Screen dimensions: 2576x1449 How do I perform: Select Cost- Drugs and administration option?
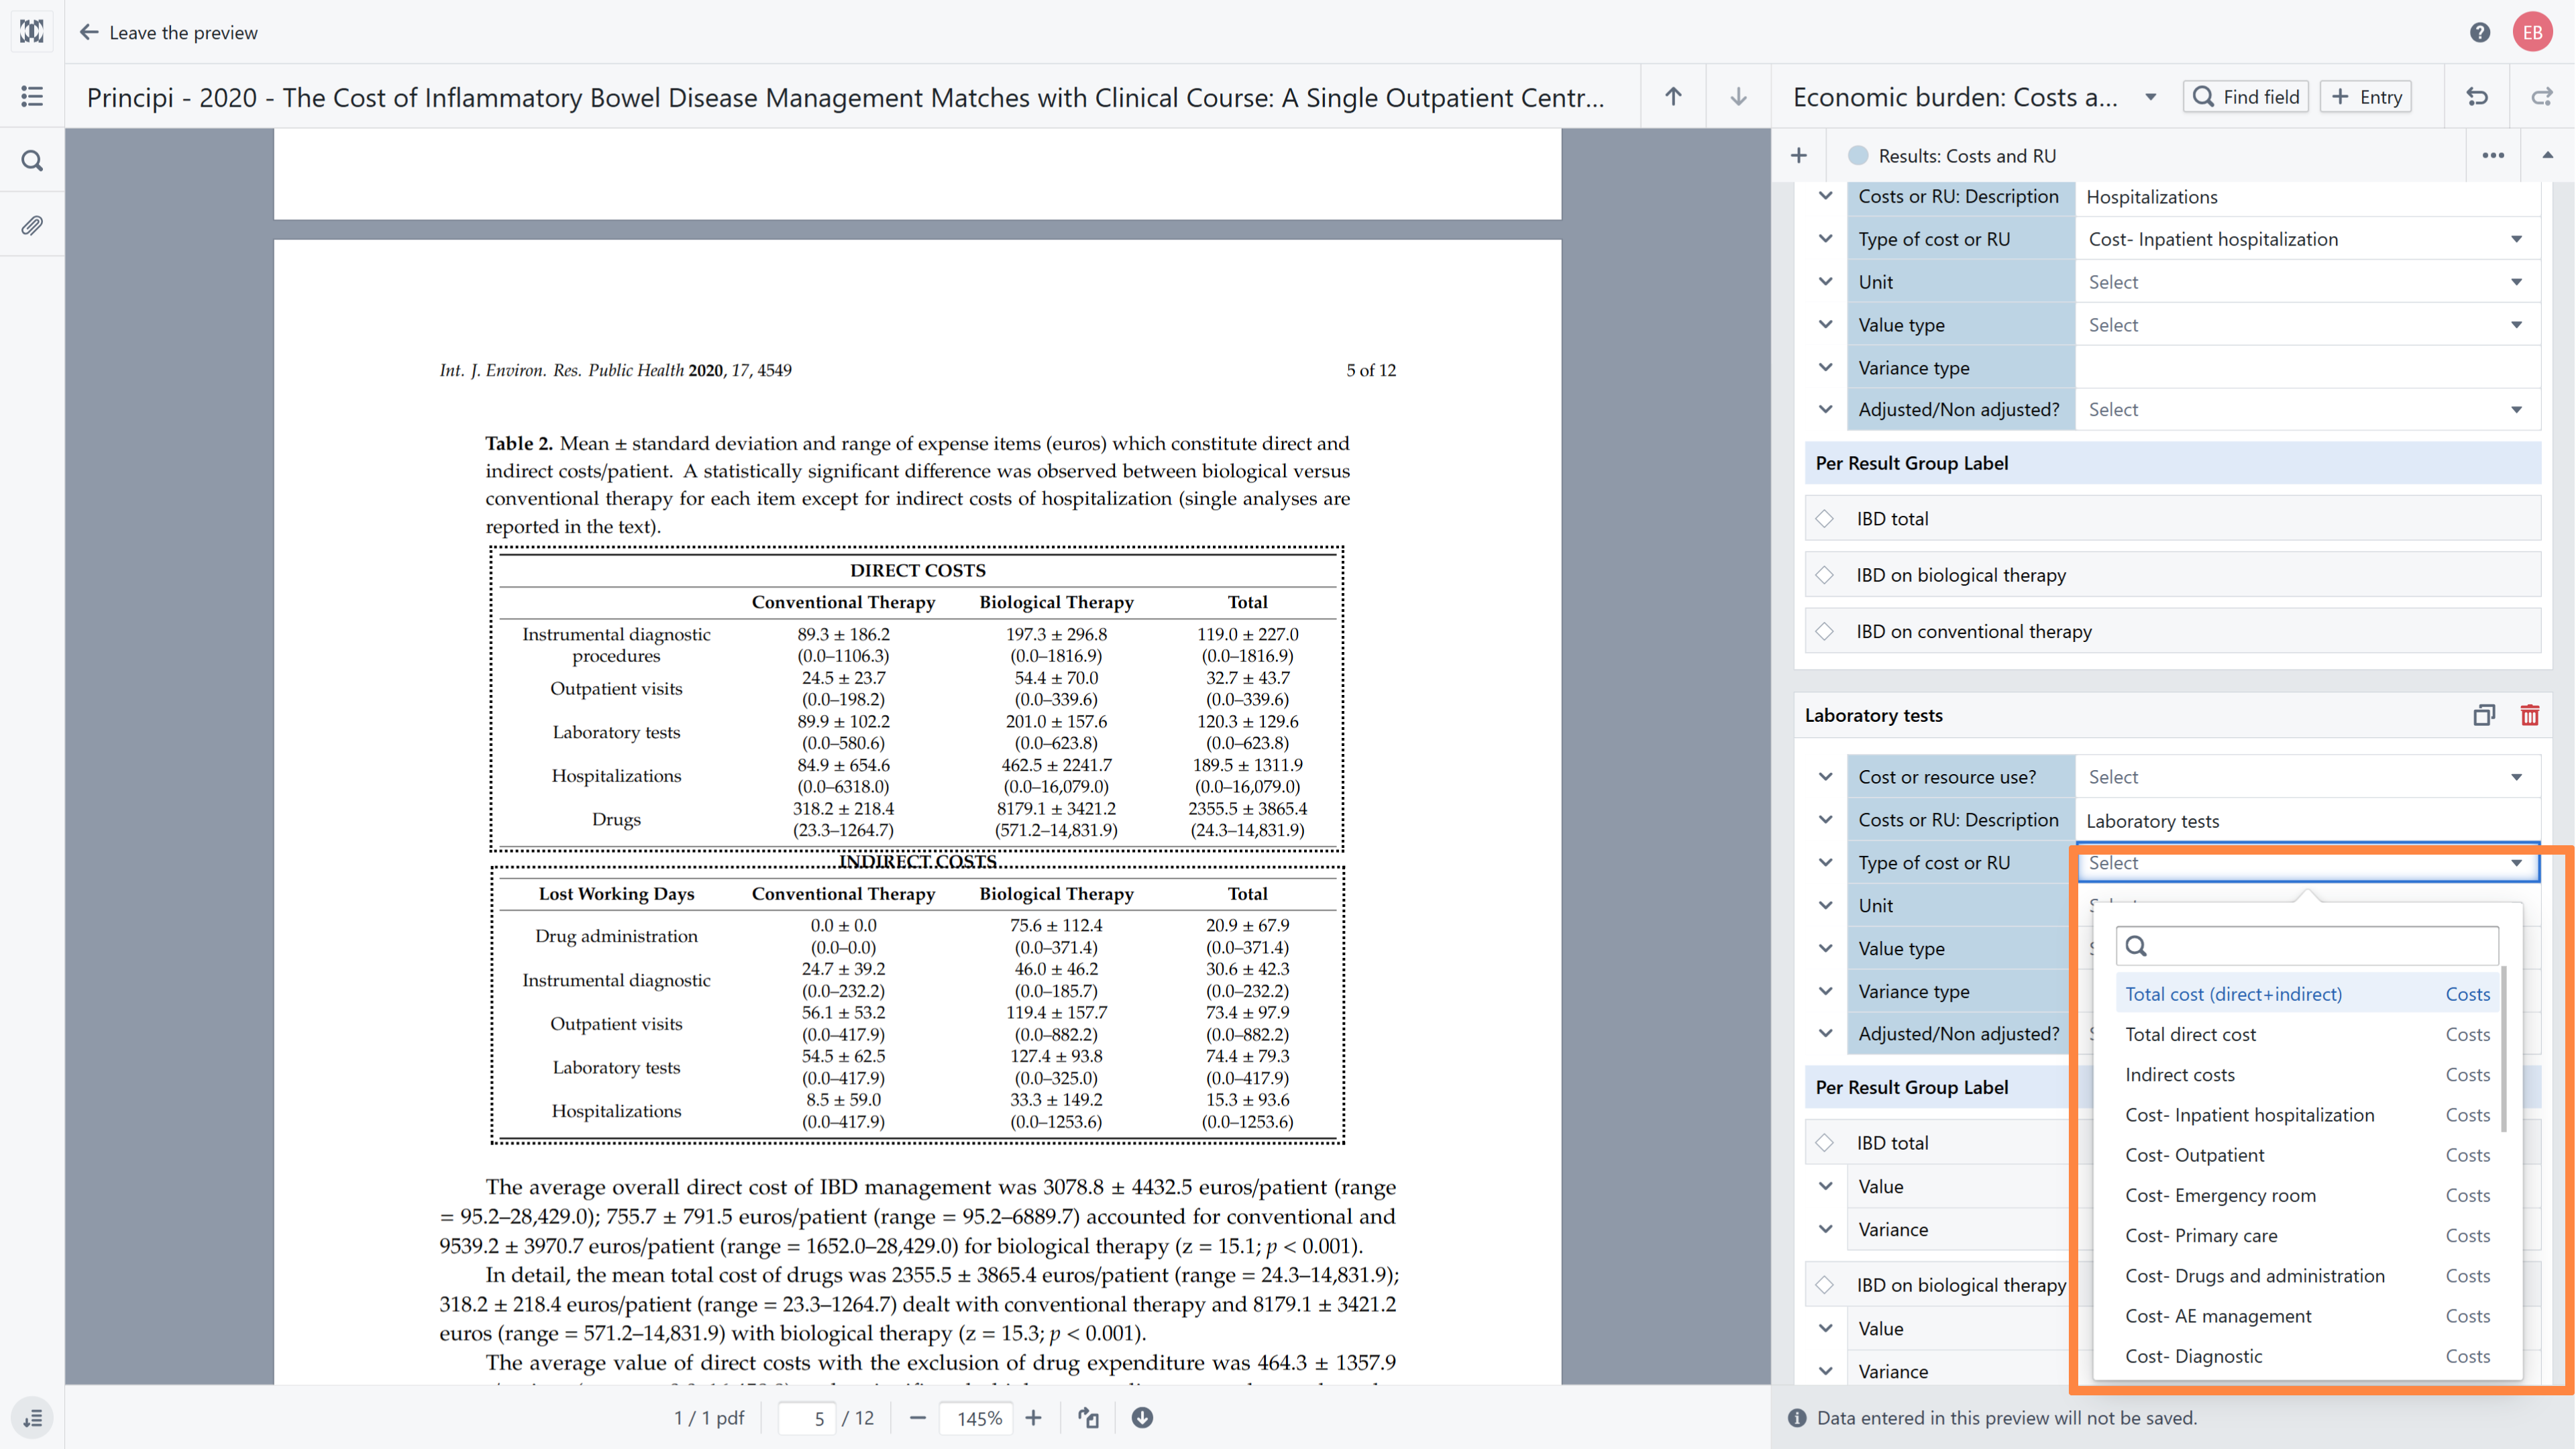tap(2307, 1276)
